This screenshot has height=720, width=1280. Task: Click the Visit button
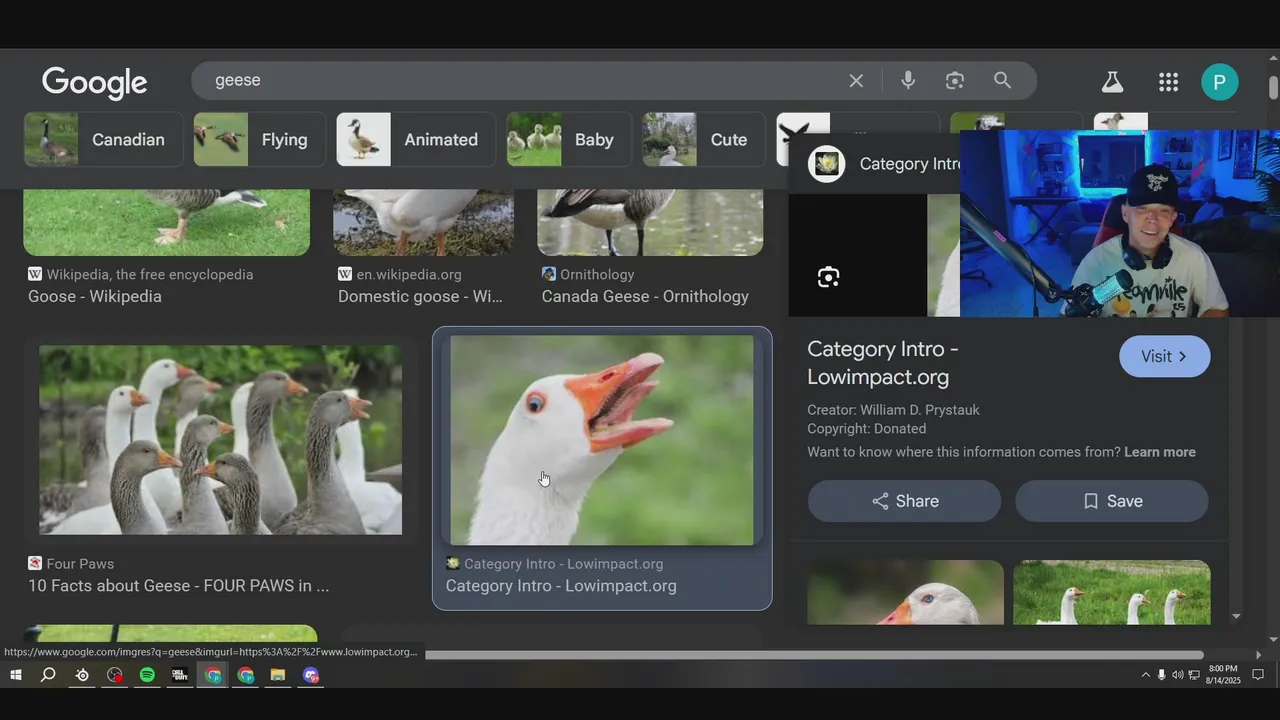(x=1164, y=356)
